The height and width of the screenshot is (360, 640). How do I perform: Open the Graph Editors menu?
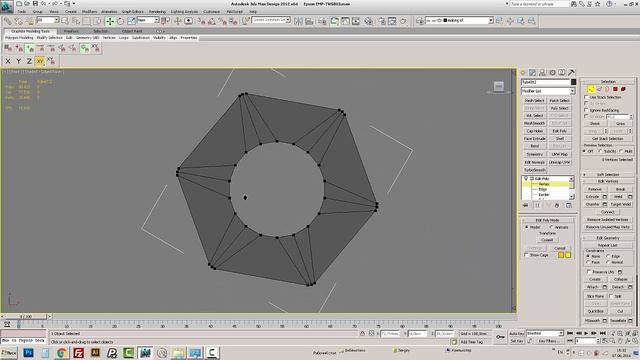point(133,11)
